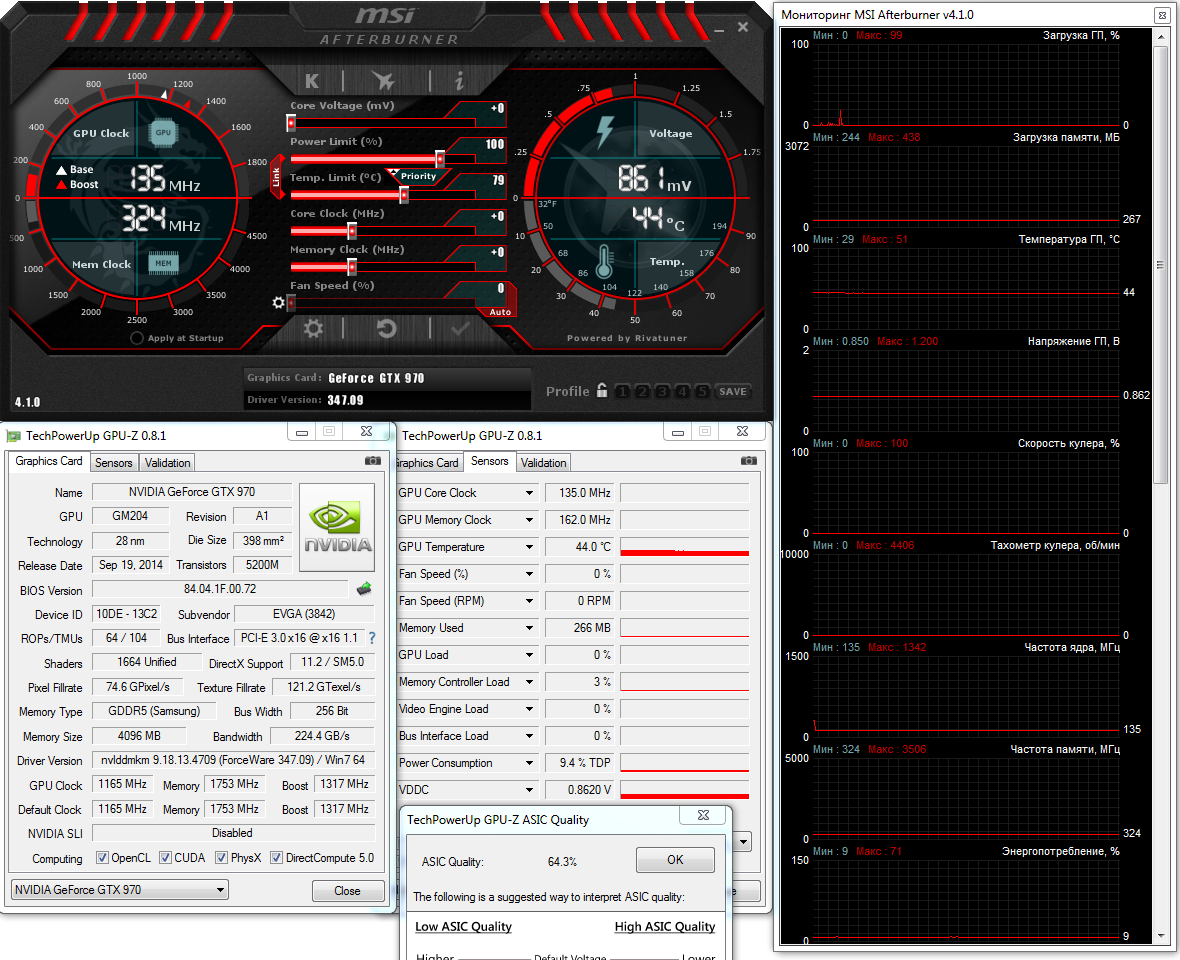Image resolution: width=1180 pixels, height=960 pixels.
Task: Detach monitoring window via title icon
Action: pyautogui.click(x=1161, y=14)
